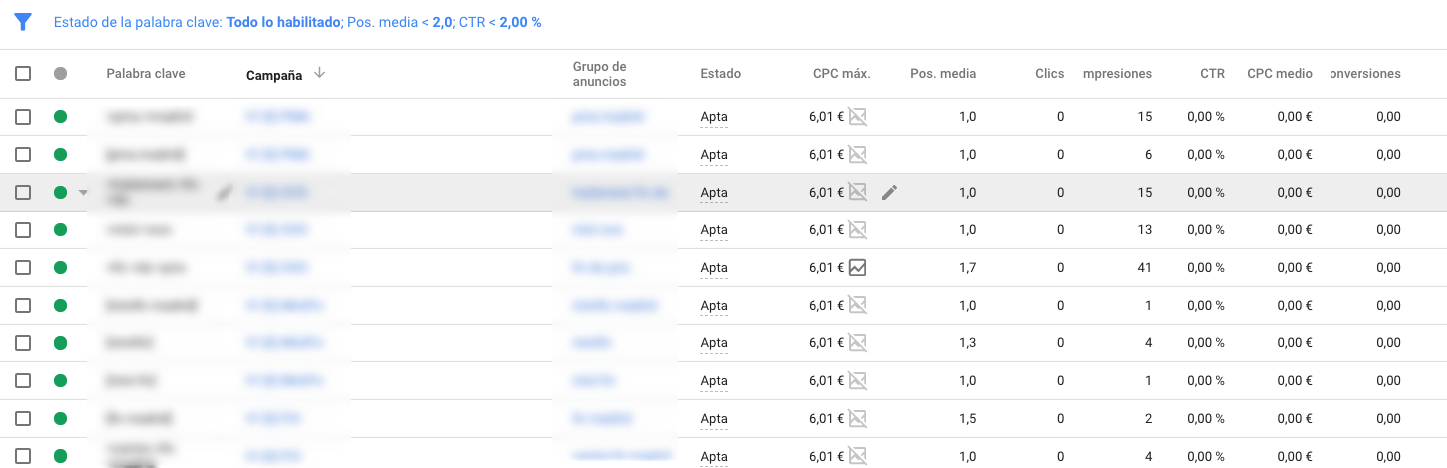This screenshot has height=468, width=1447.
Task: Click the gray status dot in header
Action: 60,73
